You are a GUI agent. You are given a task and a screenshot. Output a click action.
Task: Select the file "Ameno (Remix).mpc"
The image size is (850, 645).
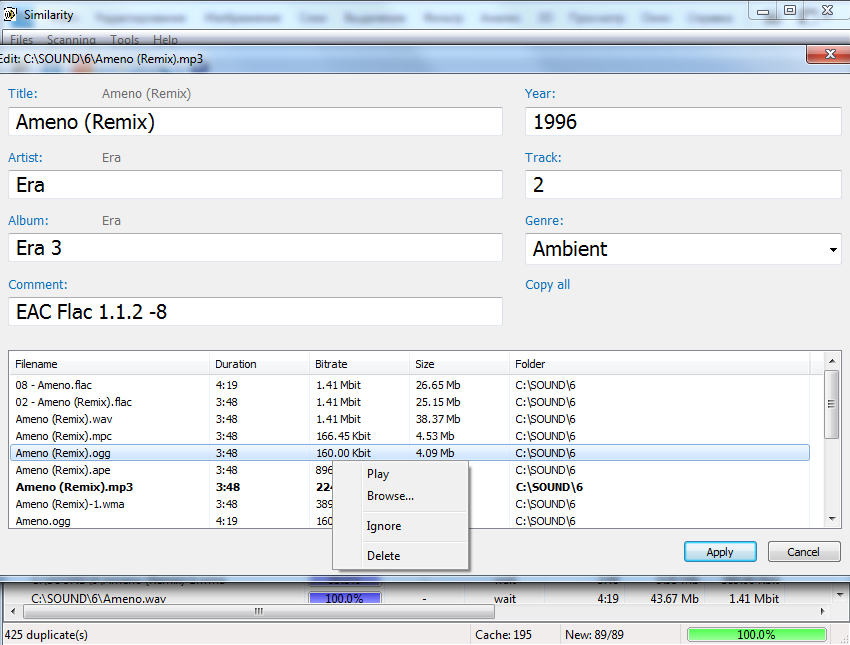click(x=64, y=436)
